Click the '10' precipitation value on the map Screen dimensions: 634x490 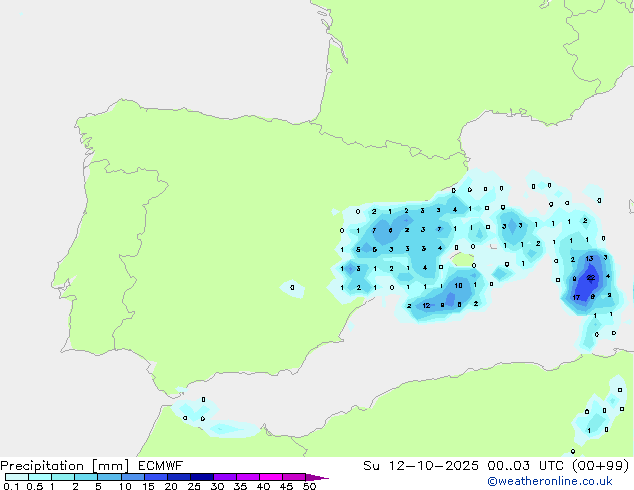click(458, 286)
